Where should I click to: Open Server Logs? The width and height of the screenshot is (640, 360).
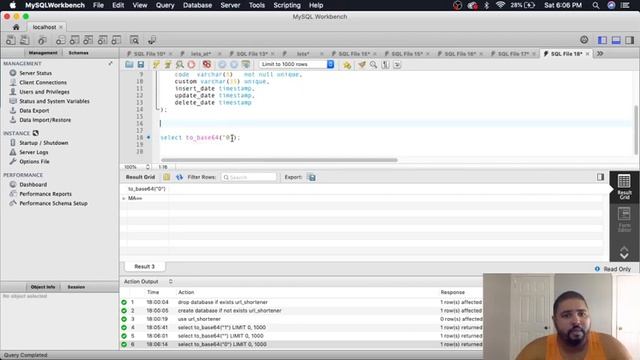tap(33, 152)
